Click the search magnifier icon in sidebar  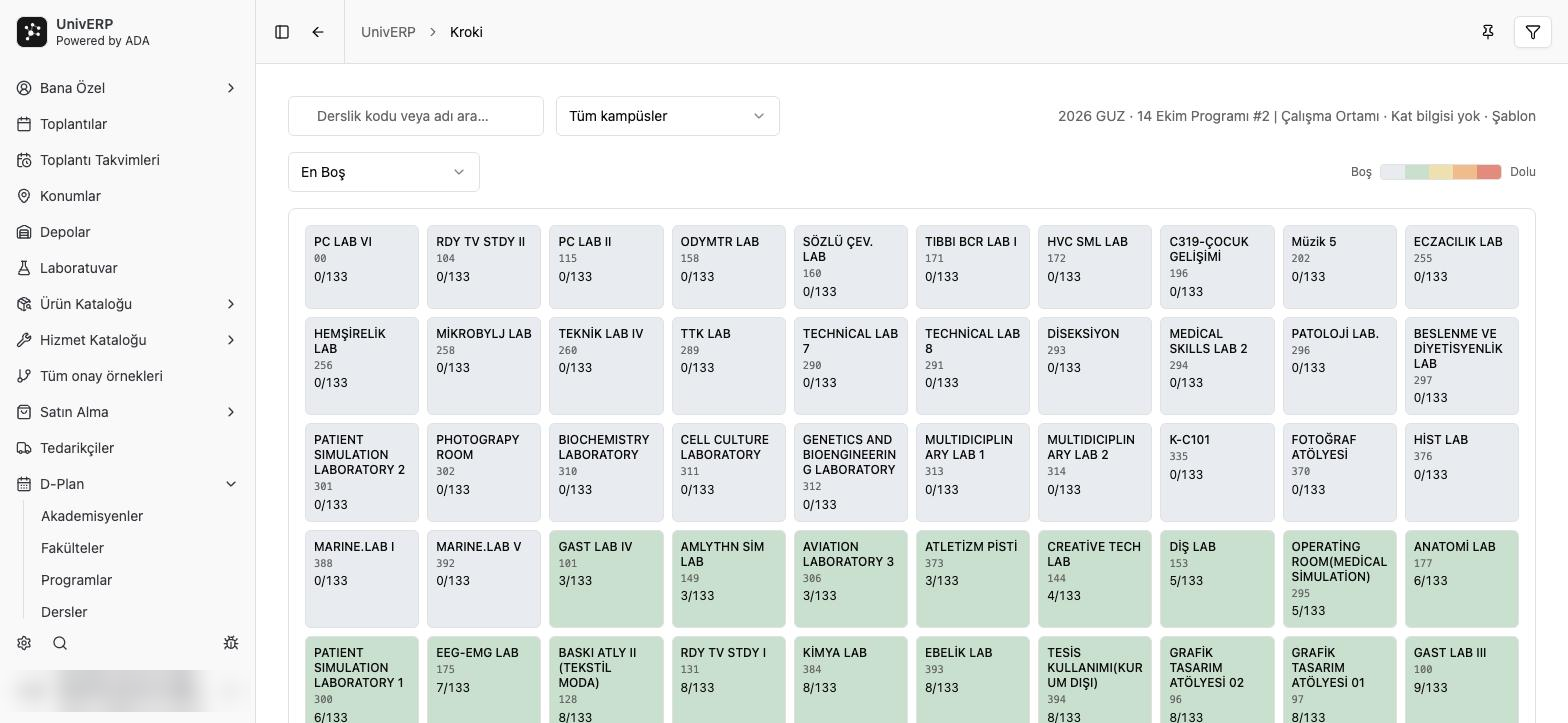[x=60, y=643]
